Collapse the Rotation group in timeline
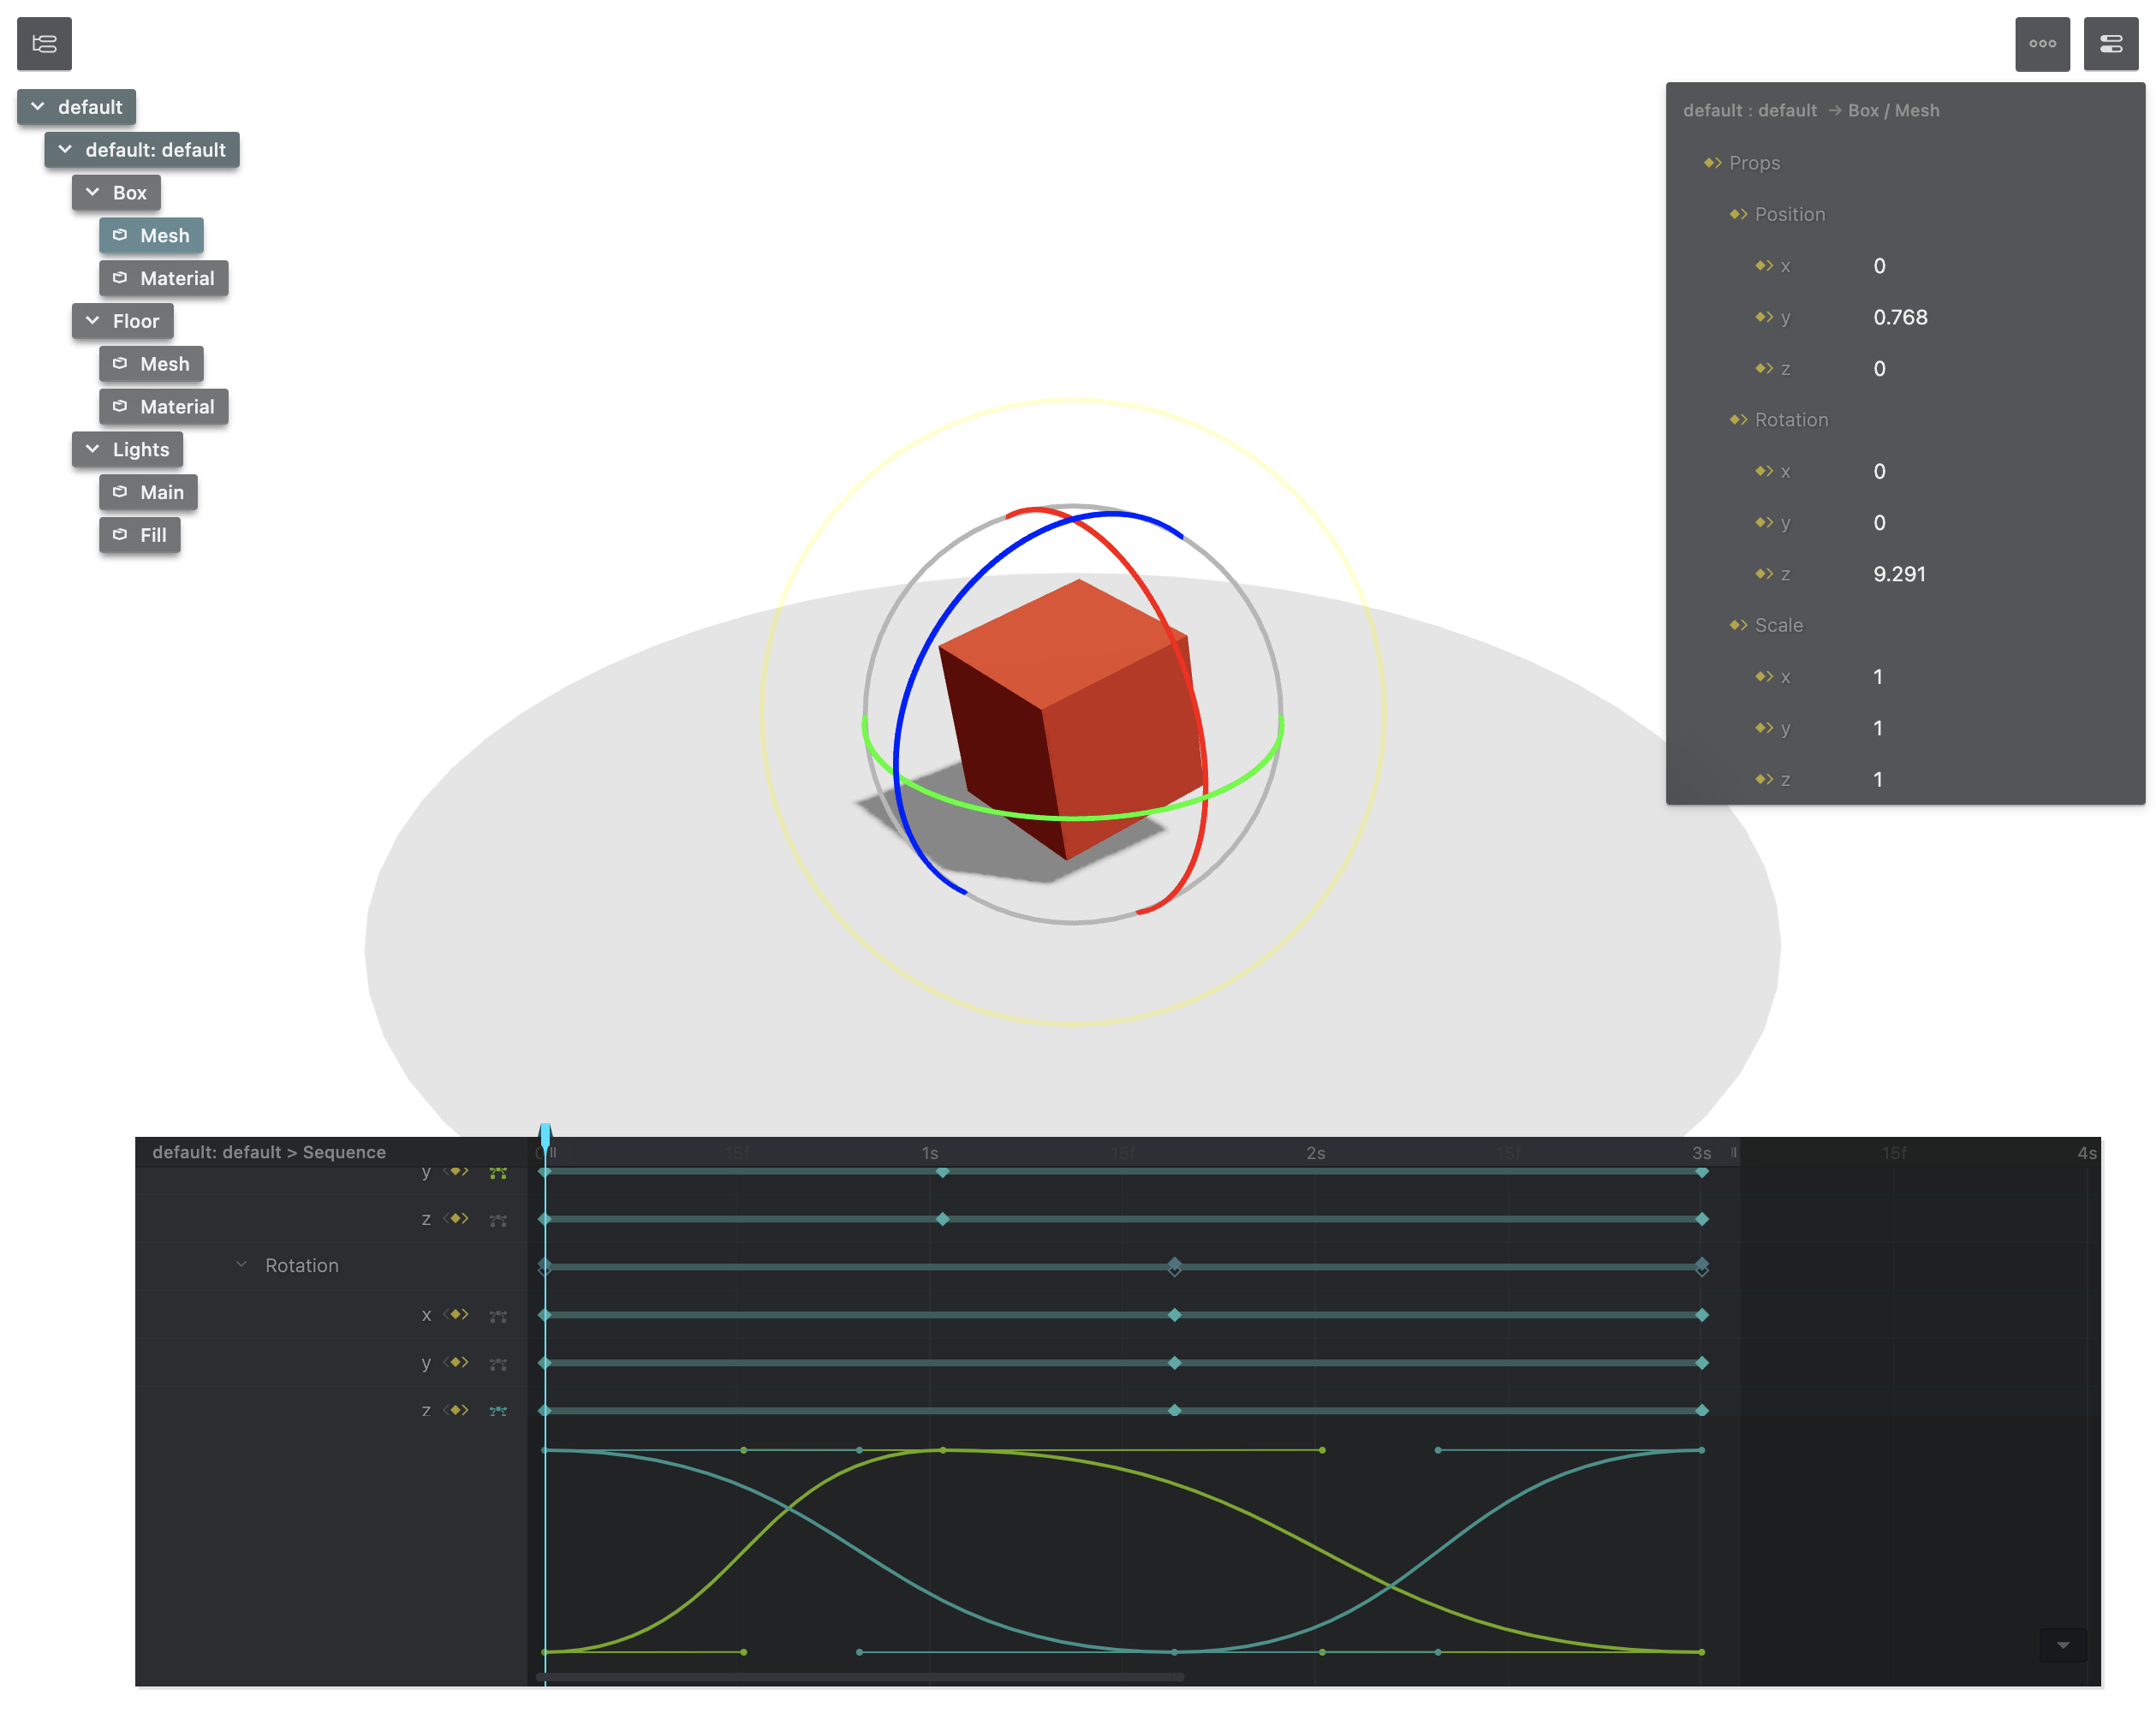This screenshot has height=1719, width=2156. click(241, 1265)
